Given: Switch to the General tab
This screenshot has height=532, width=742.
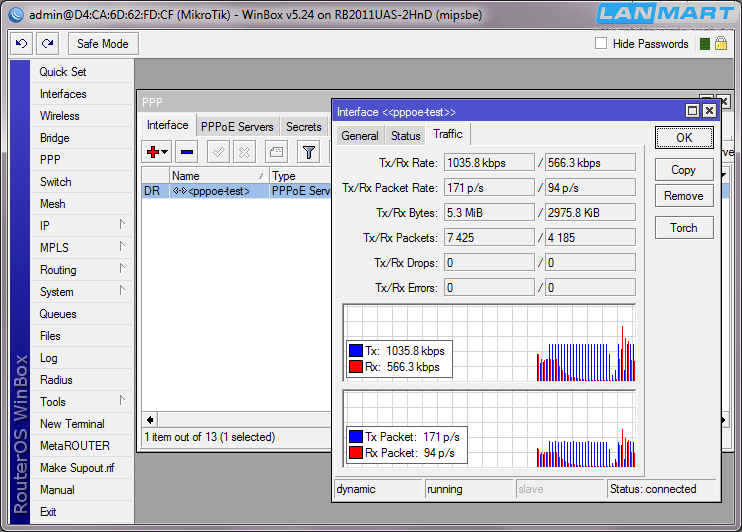Looking at the screenshot, I should tap(360, 136).
